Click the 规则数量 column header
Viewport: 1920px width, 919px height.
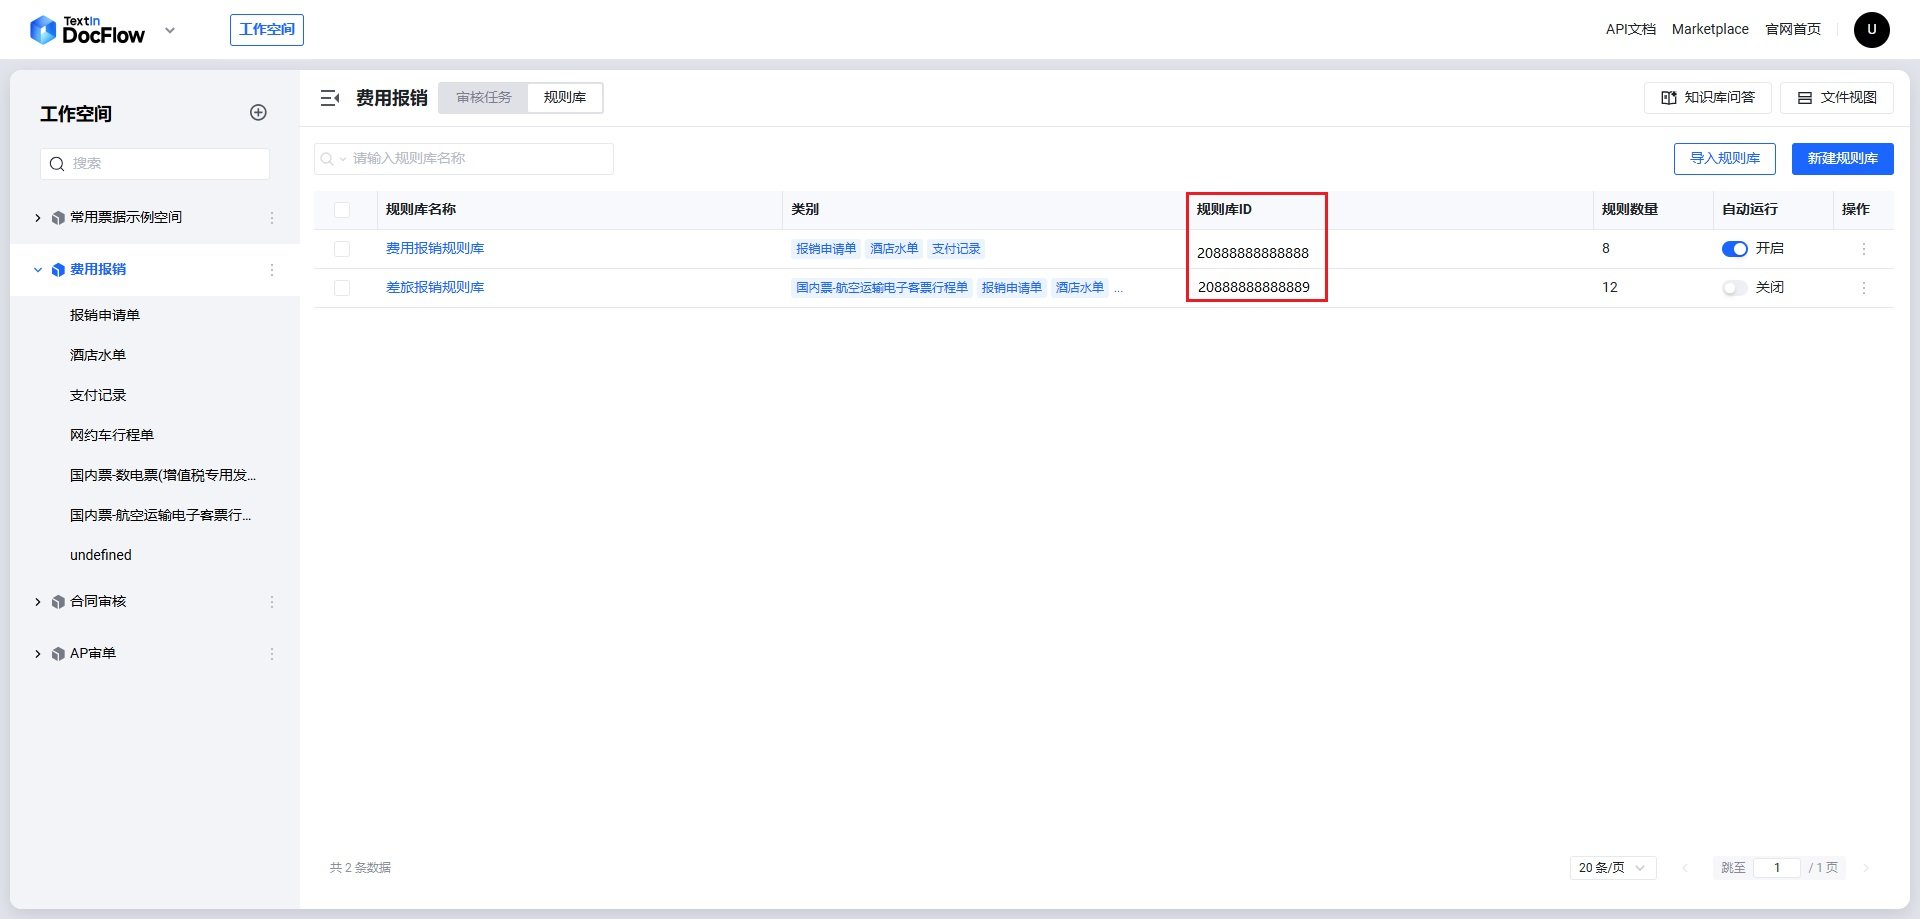[1630, 209]
